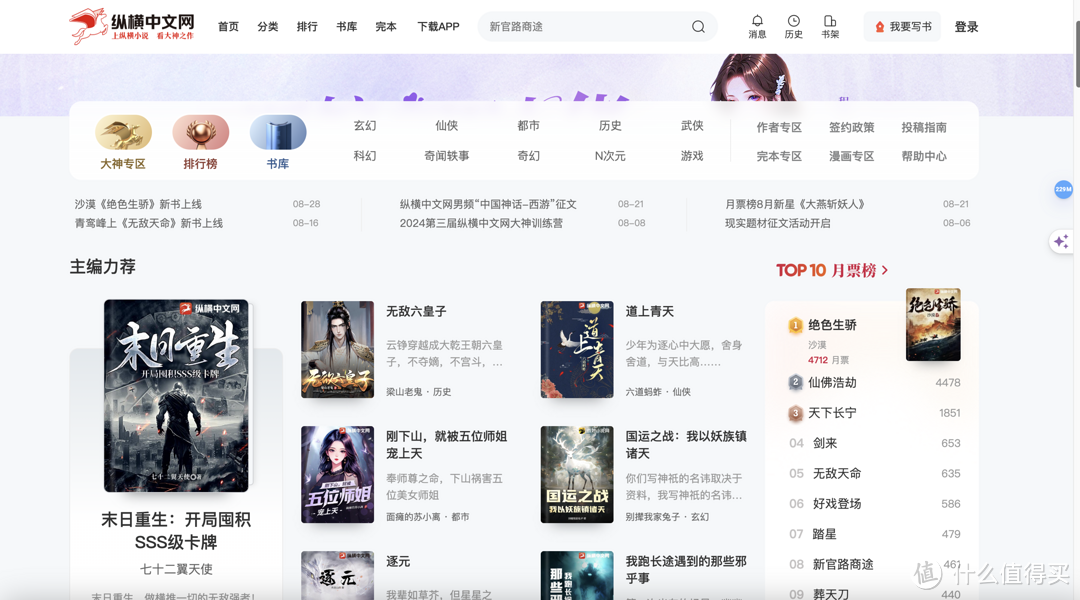The height and width of the screenshot is (600, 1080).
Task: Click the 我要写书 button
Action: coord(902,27)
